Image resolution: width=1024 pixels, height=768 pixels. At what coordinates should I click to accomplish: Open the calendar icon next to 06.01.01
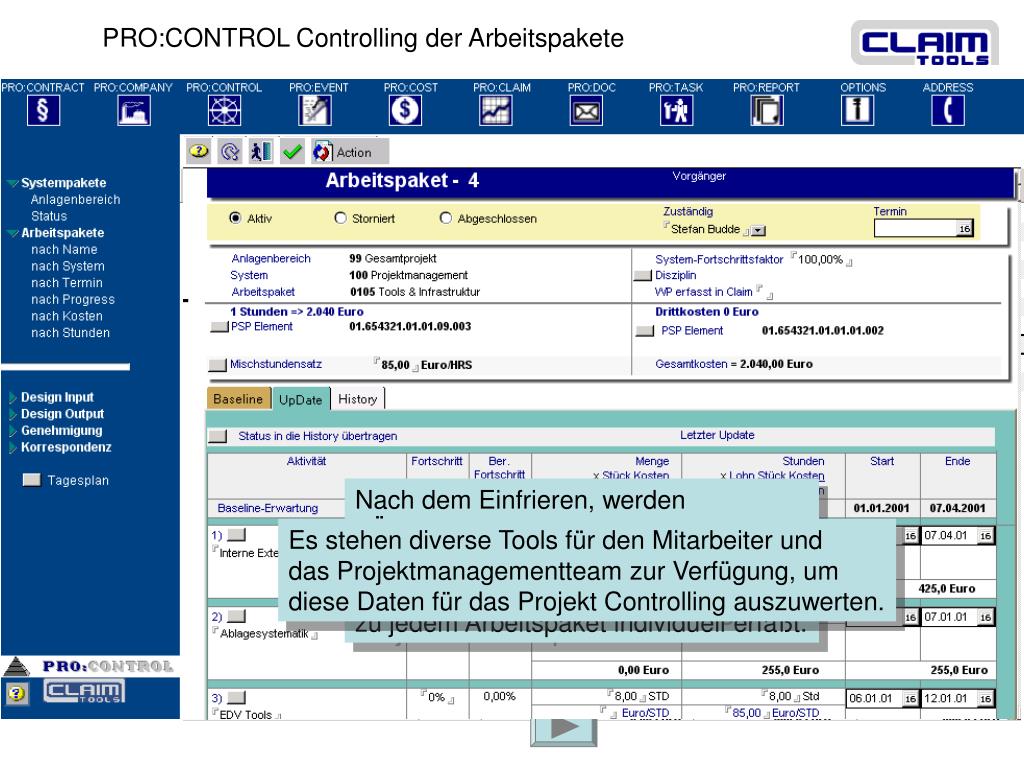coord(910,699)
